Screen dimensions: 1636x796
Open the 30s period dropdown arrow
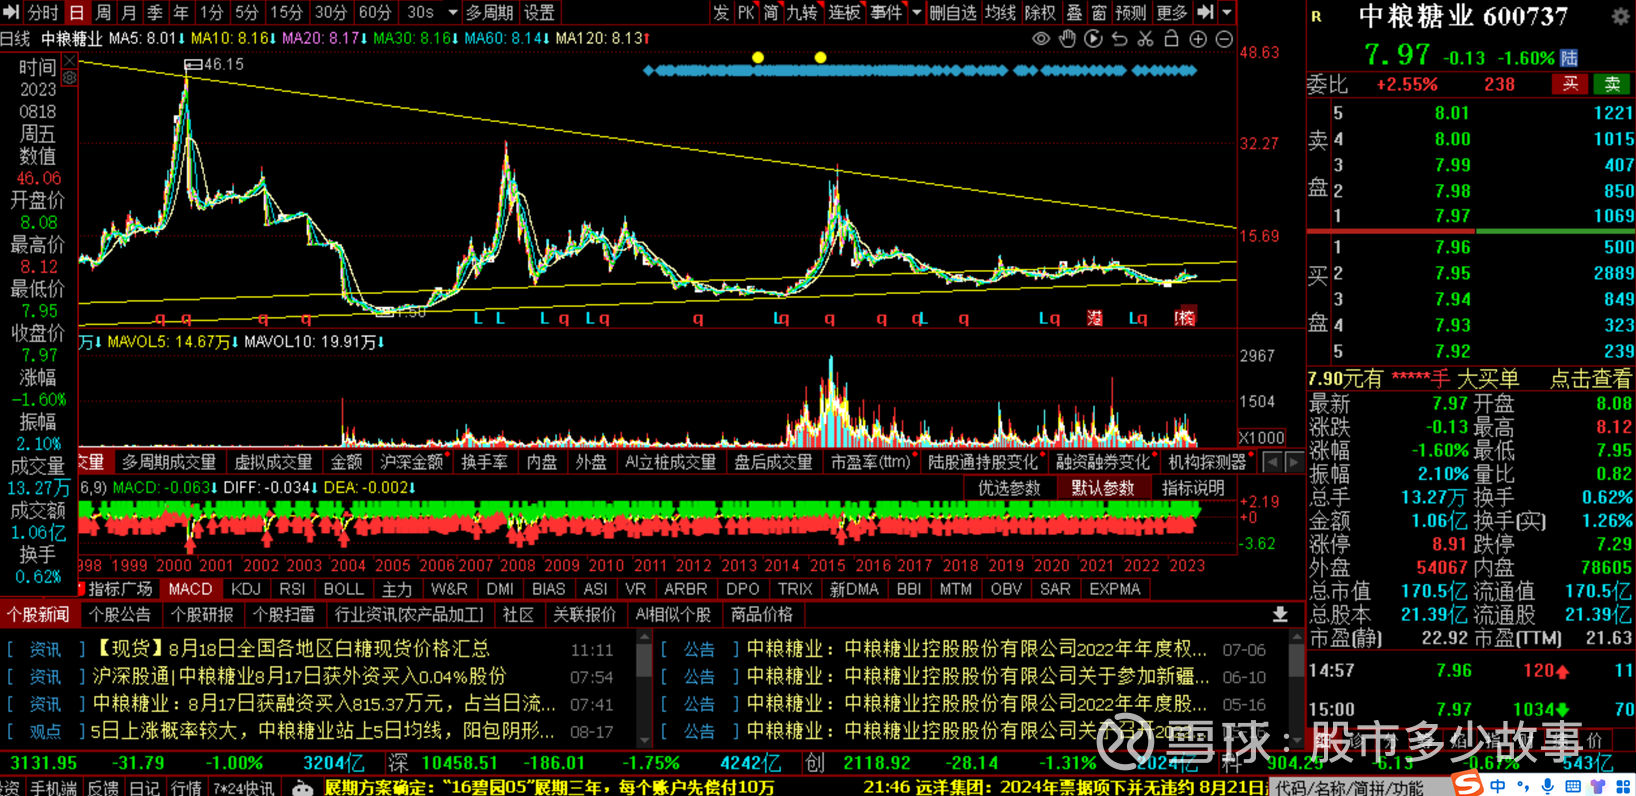point(452,12)
